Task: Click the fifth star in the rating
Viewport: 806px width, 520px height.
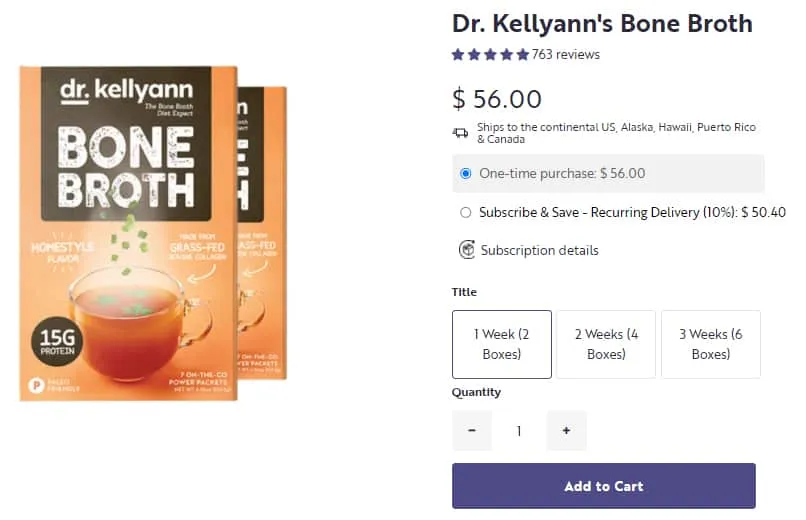Action: [x=523, y=54]
